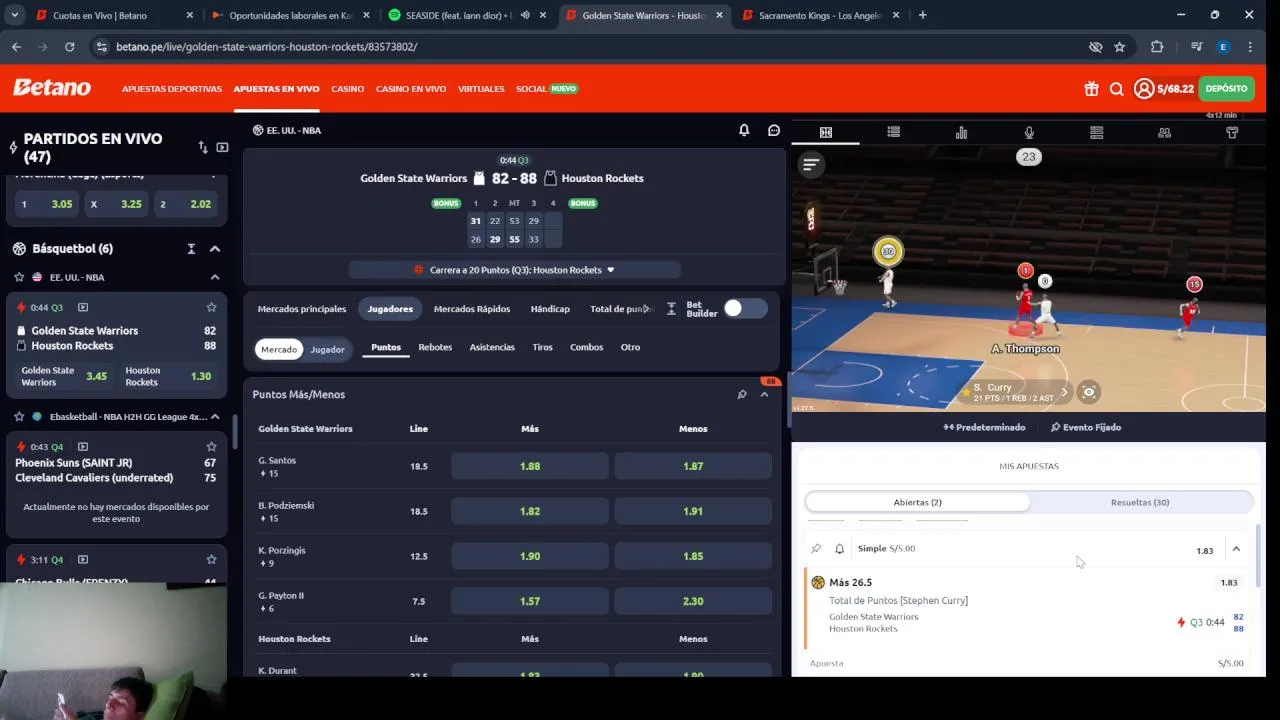Collapse the Básquetbol (6) section
The width and height of the screenshot is (1280, 720).
click(x=214, y=249)
